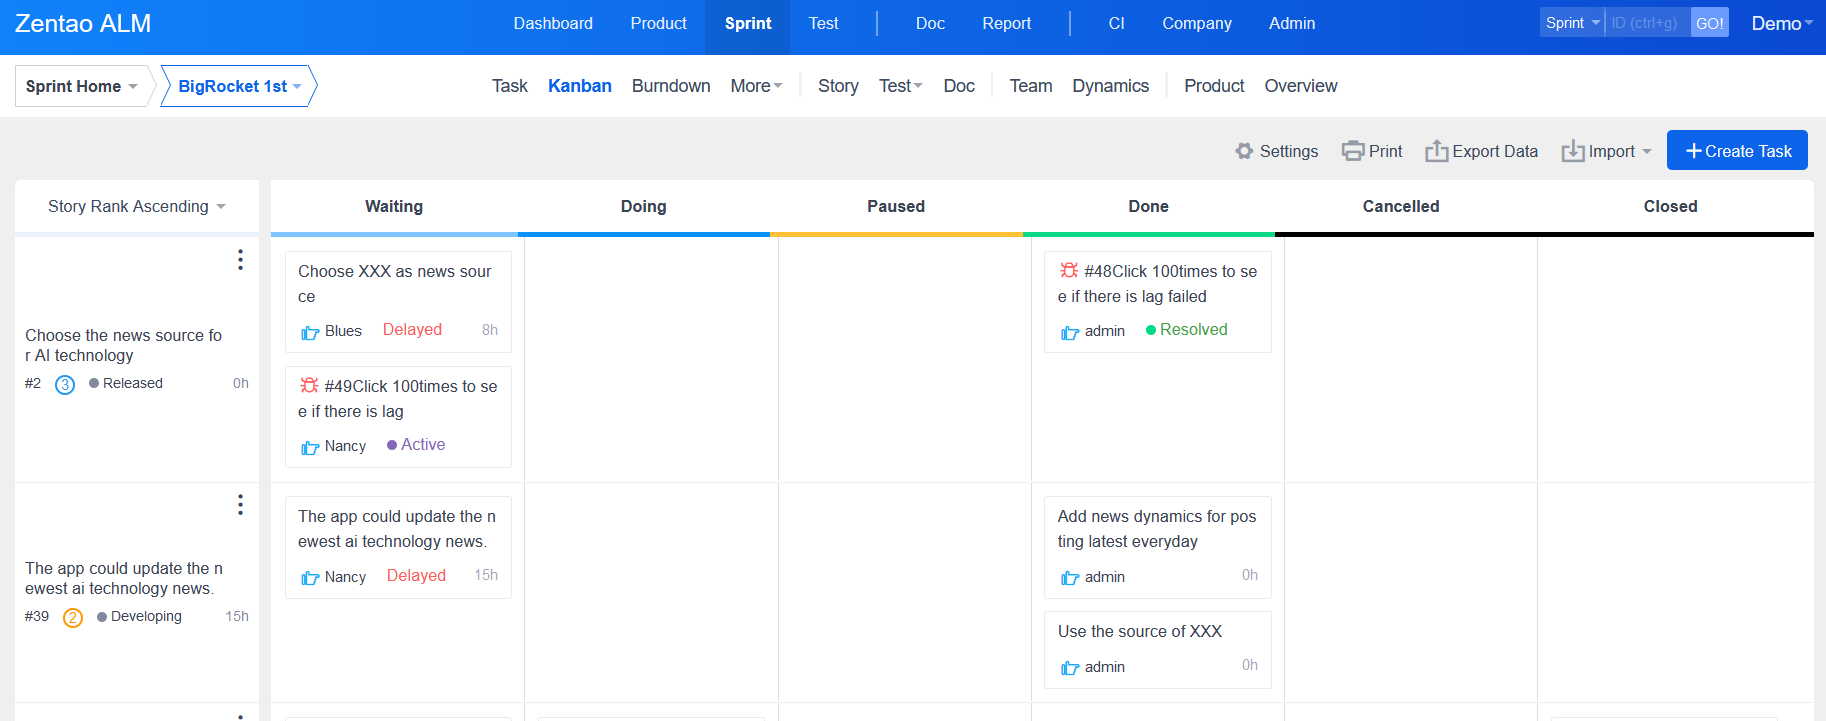Expand Story Rank Ascending sort dropdown

coord(137,207)
